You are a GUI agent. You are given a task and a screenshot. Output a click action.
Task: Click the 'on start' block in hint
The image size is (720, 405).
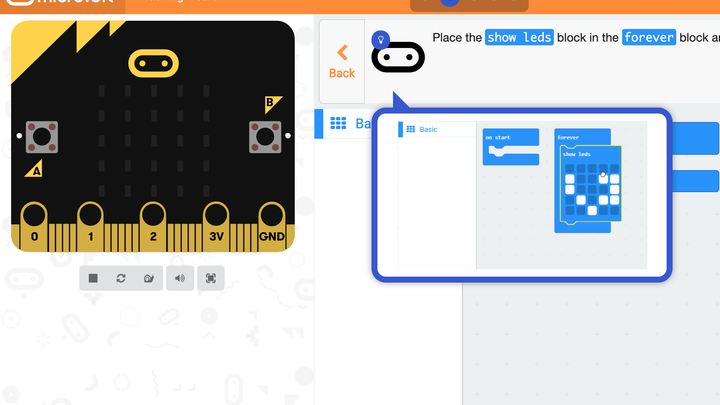coord(511,146)
